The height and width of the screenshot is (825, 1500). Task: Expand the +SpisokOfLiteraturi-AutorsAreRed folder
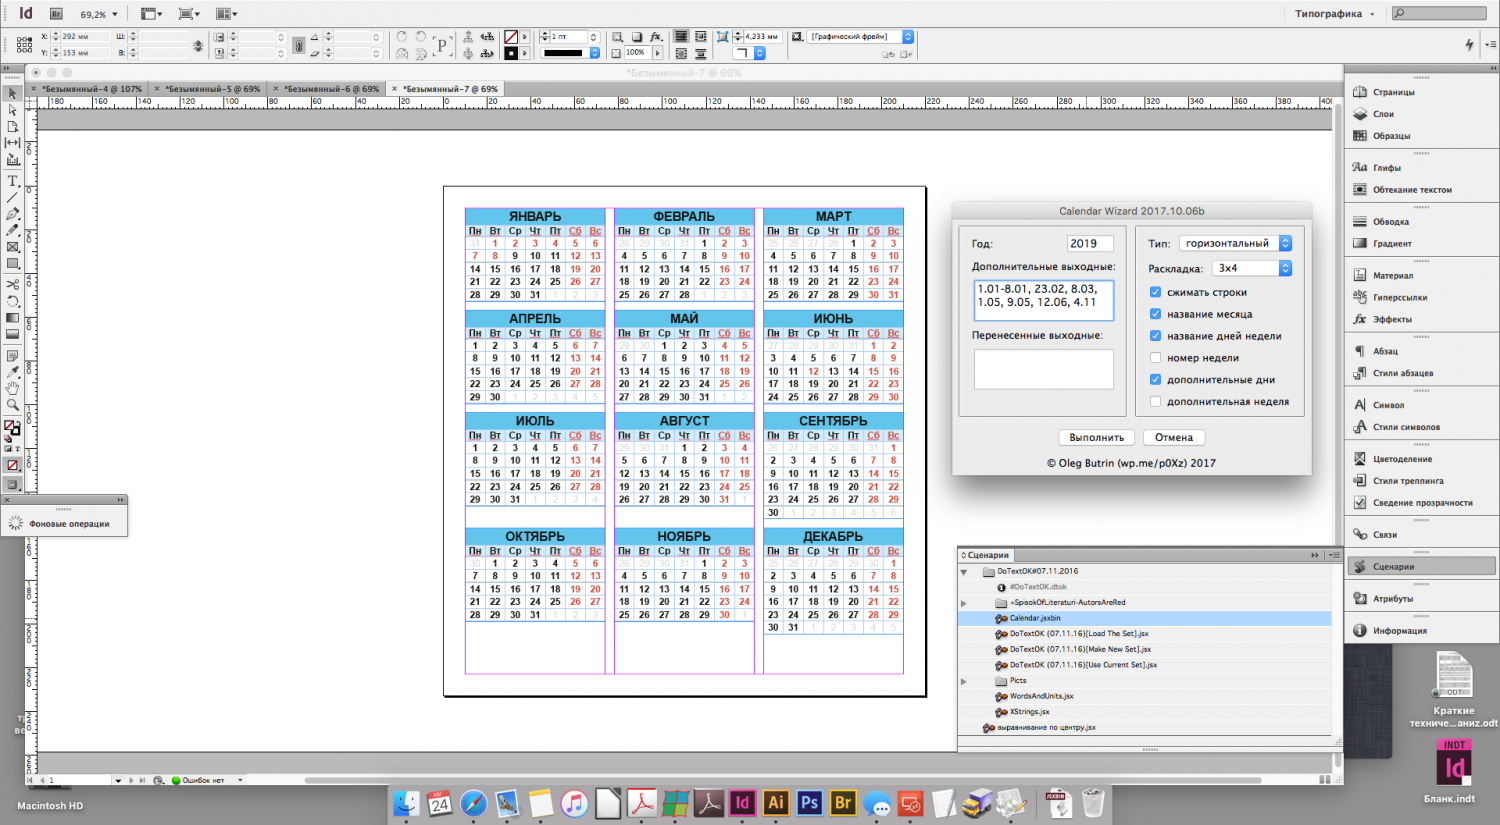[x=964, y=603]
